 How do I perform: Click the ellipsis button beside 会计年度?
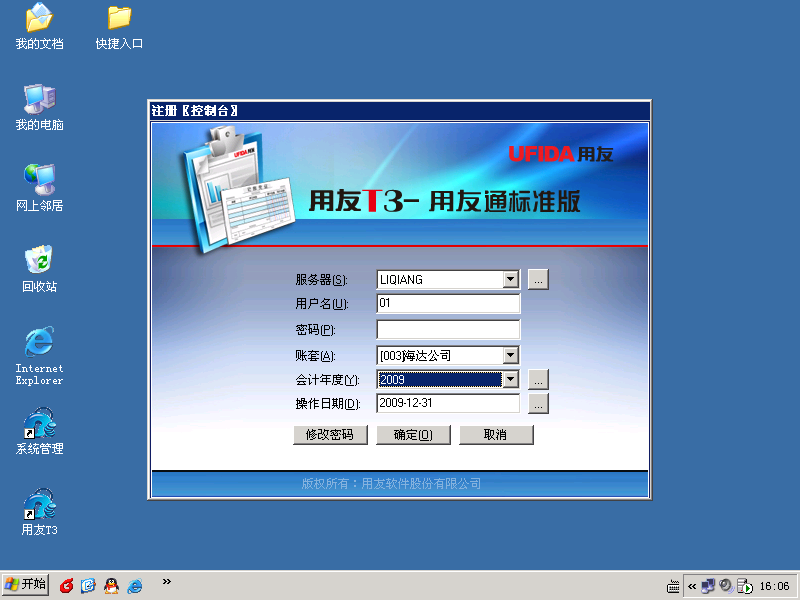(x=538, y=380)
